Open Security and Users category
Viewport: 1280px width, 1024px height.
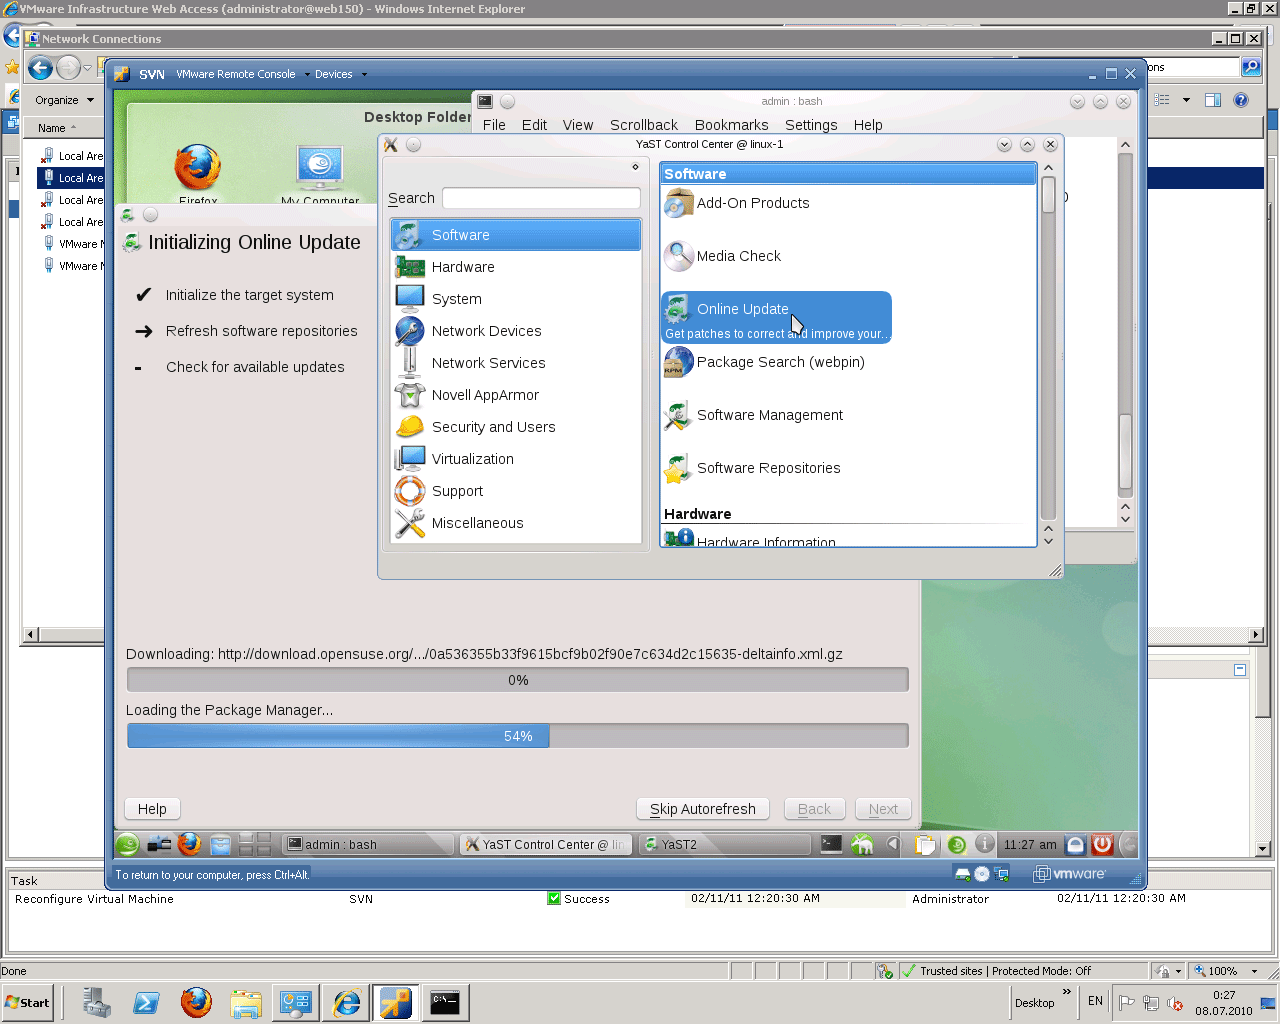[x=516, y=427]
